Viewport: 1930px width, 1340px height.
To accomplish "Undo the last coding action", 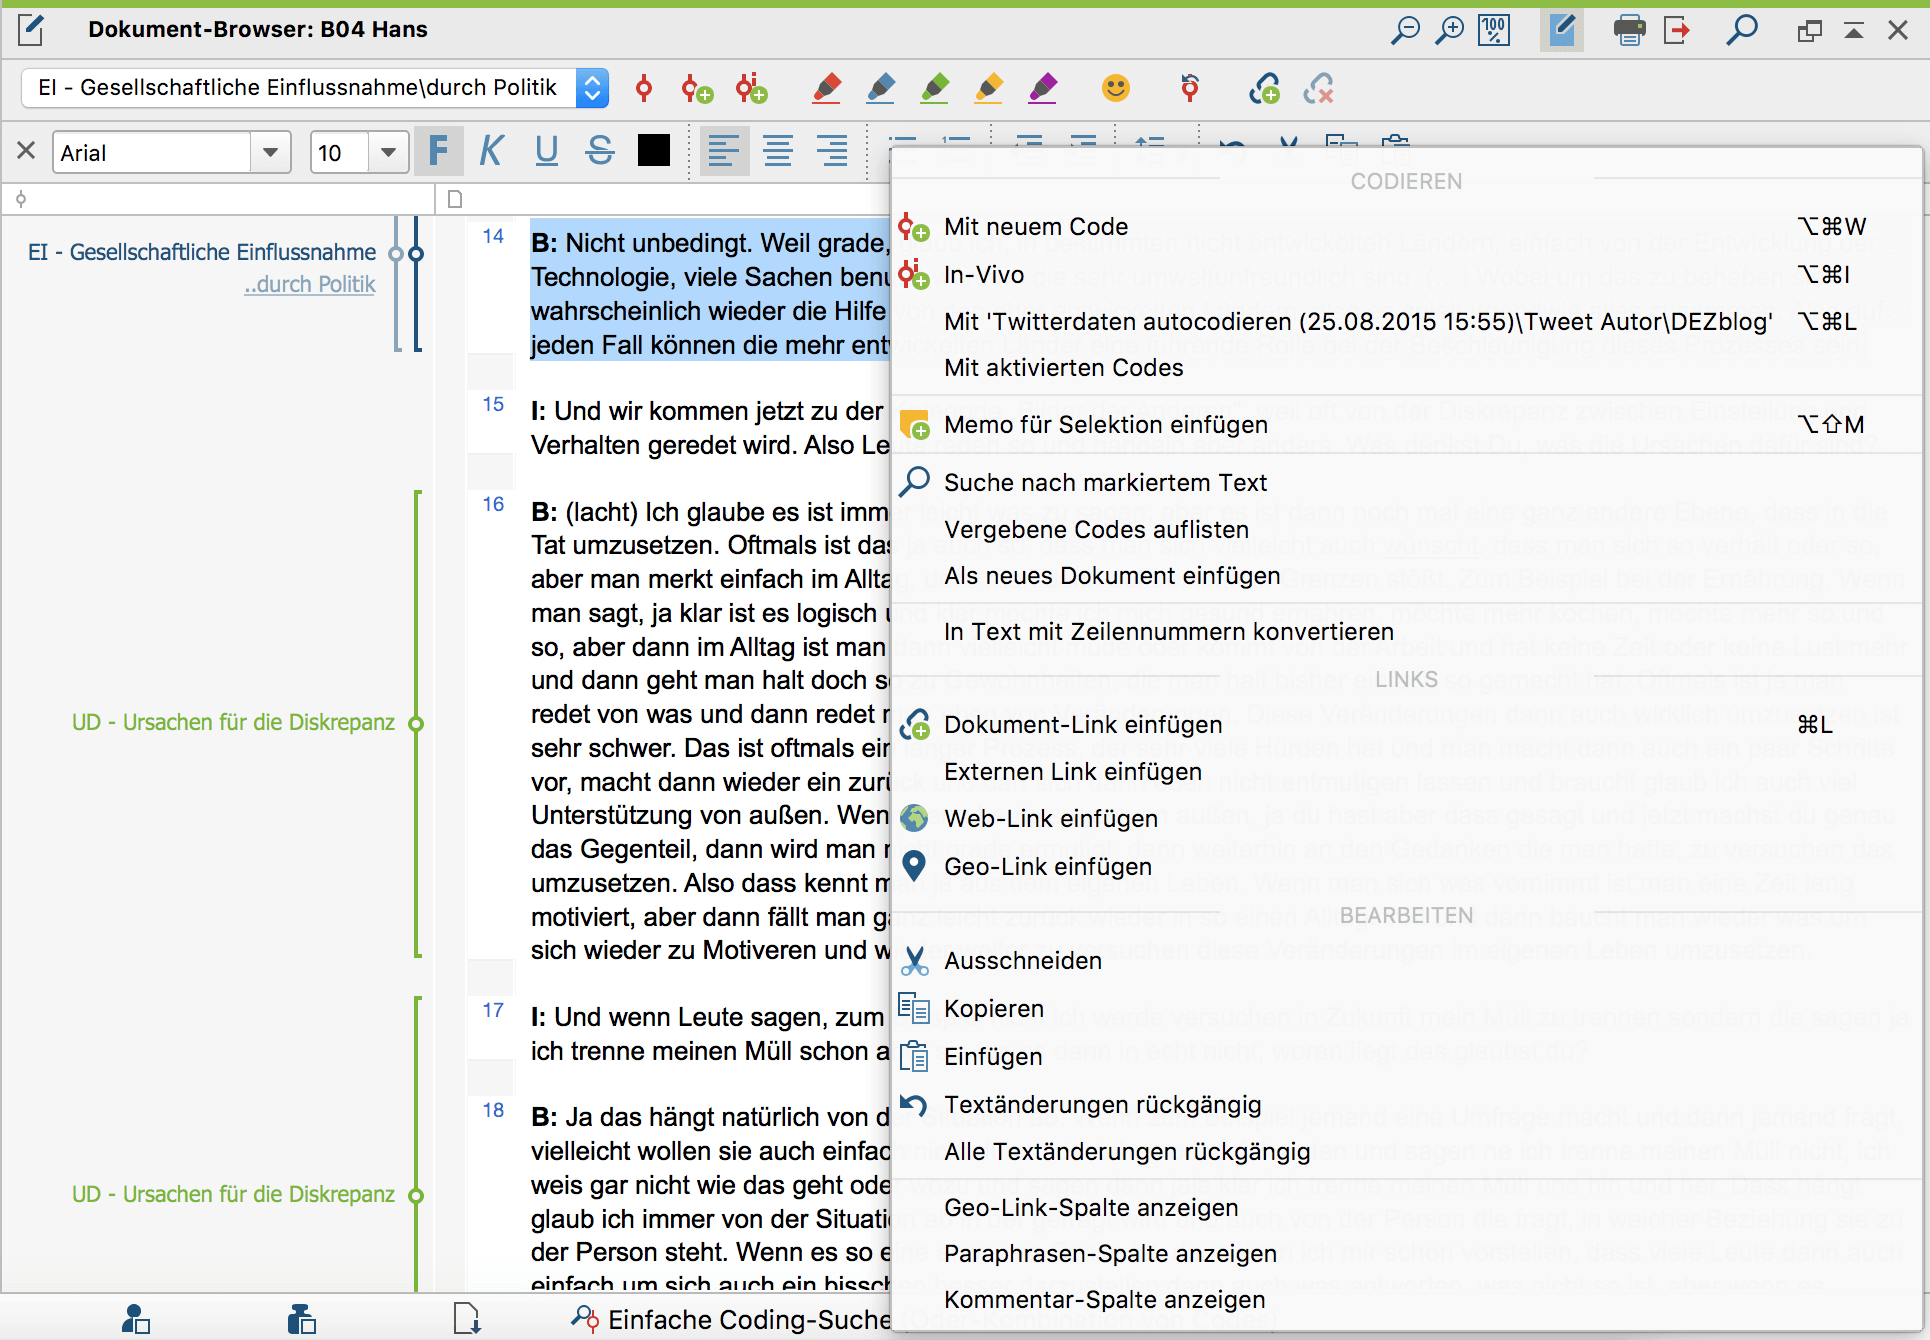I will click(1190, 88).
